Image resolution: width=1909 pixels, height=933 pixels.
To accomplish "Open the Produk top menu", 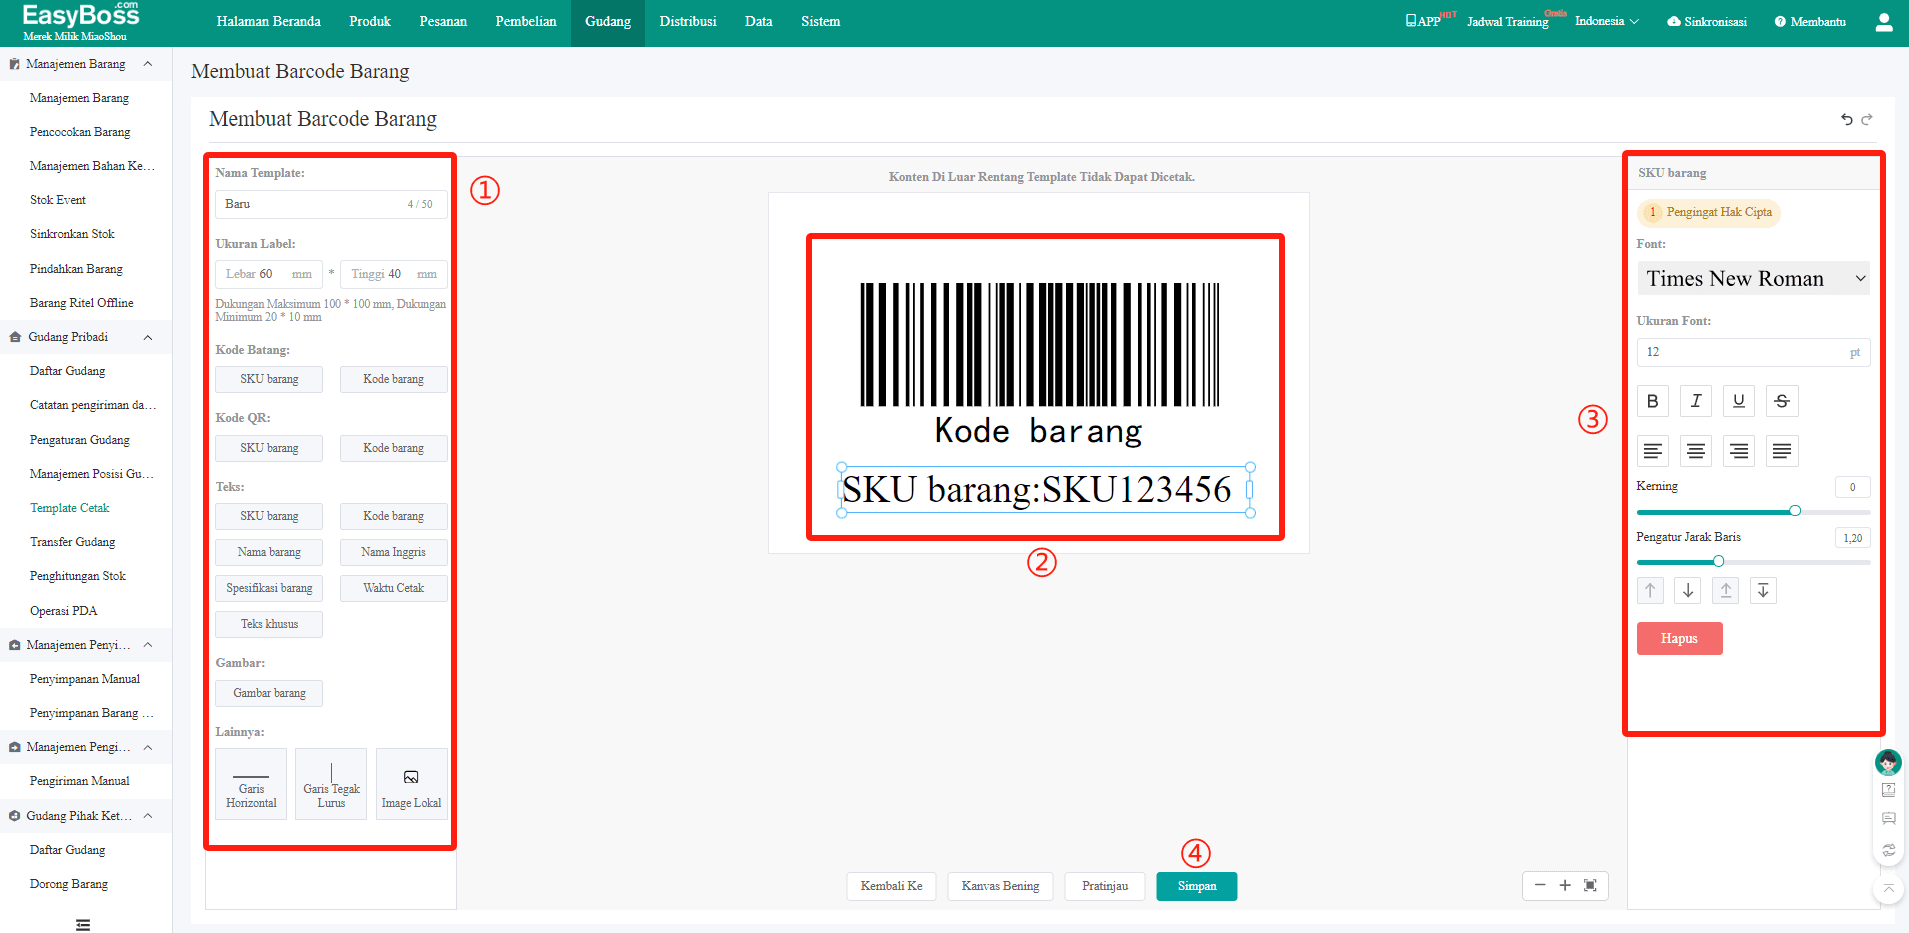I will [370, 22].
